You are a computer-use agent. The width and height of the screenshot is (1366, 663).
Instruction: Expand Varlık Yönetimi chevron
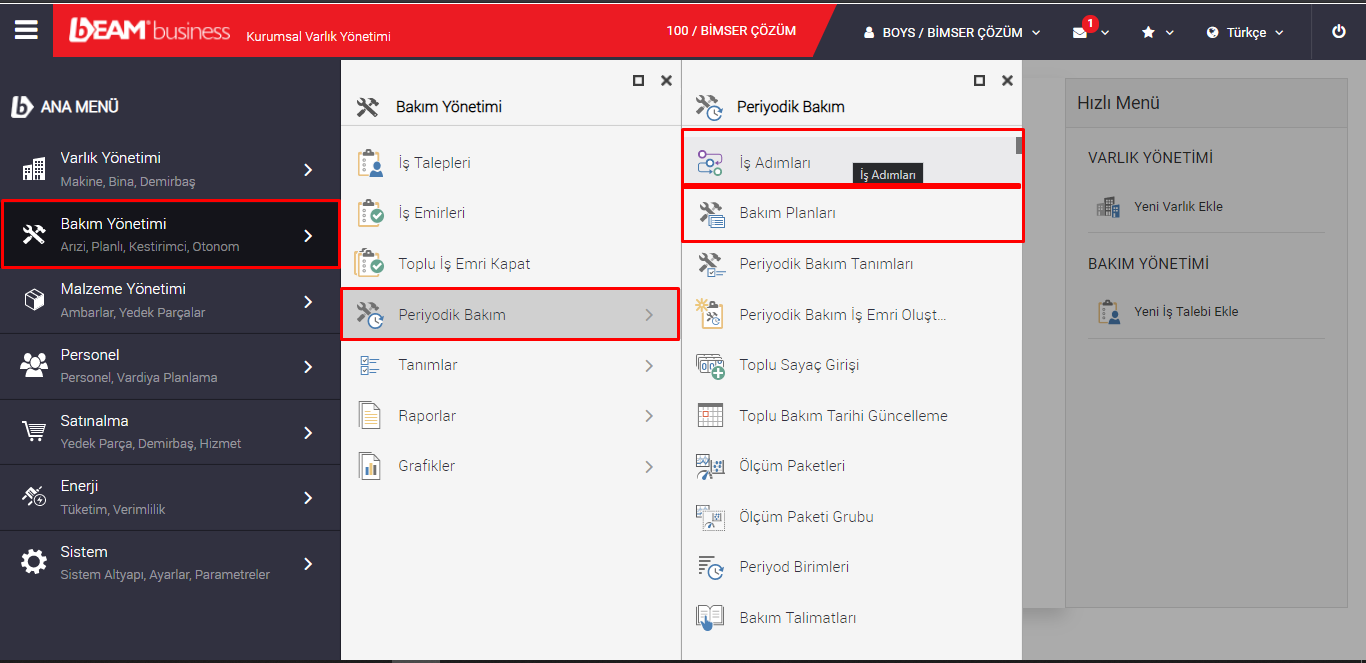tap(308, 170)
